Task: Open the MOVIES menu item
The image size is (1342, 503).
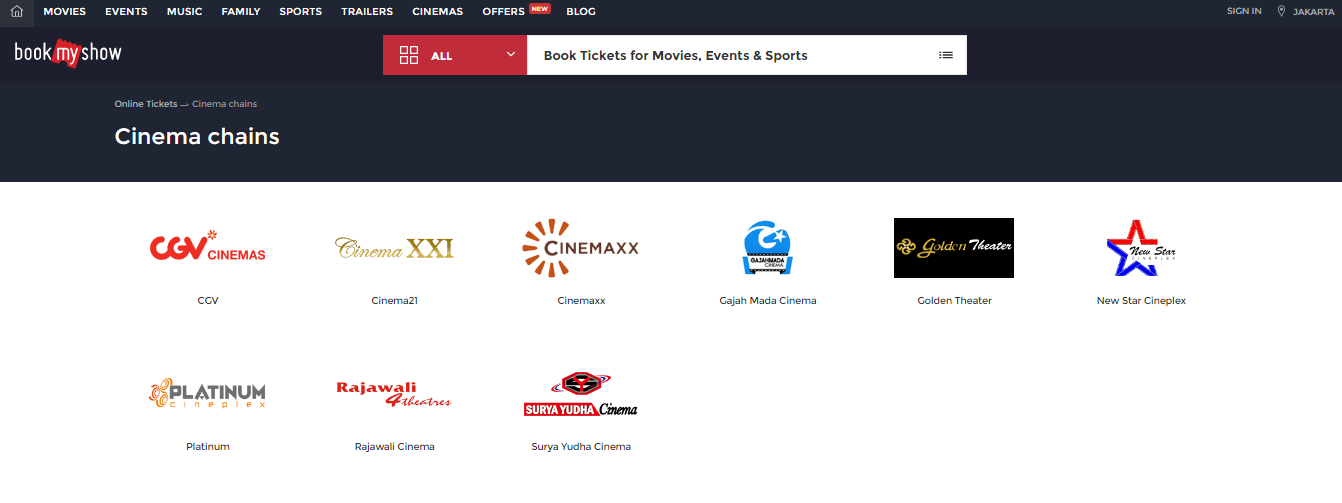Action: click(64, 12)
